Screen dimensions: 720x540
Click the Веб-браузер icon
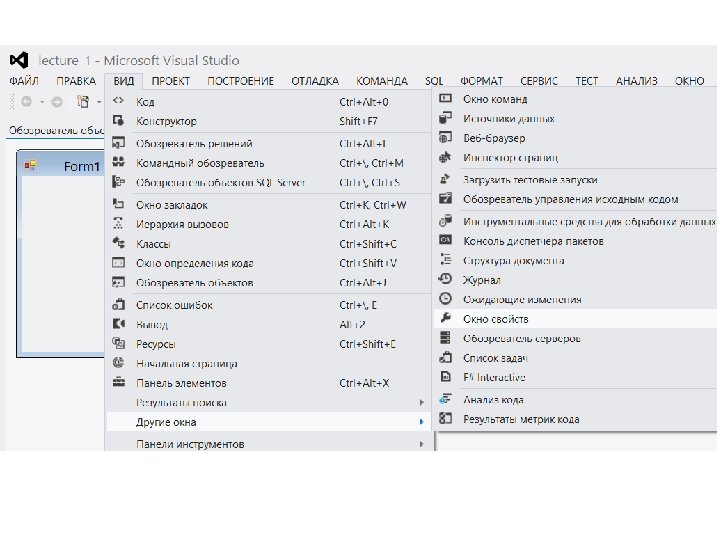445,137
